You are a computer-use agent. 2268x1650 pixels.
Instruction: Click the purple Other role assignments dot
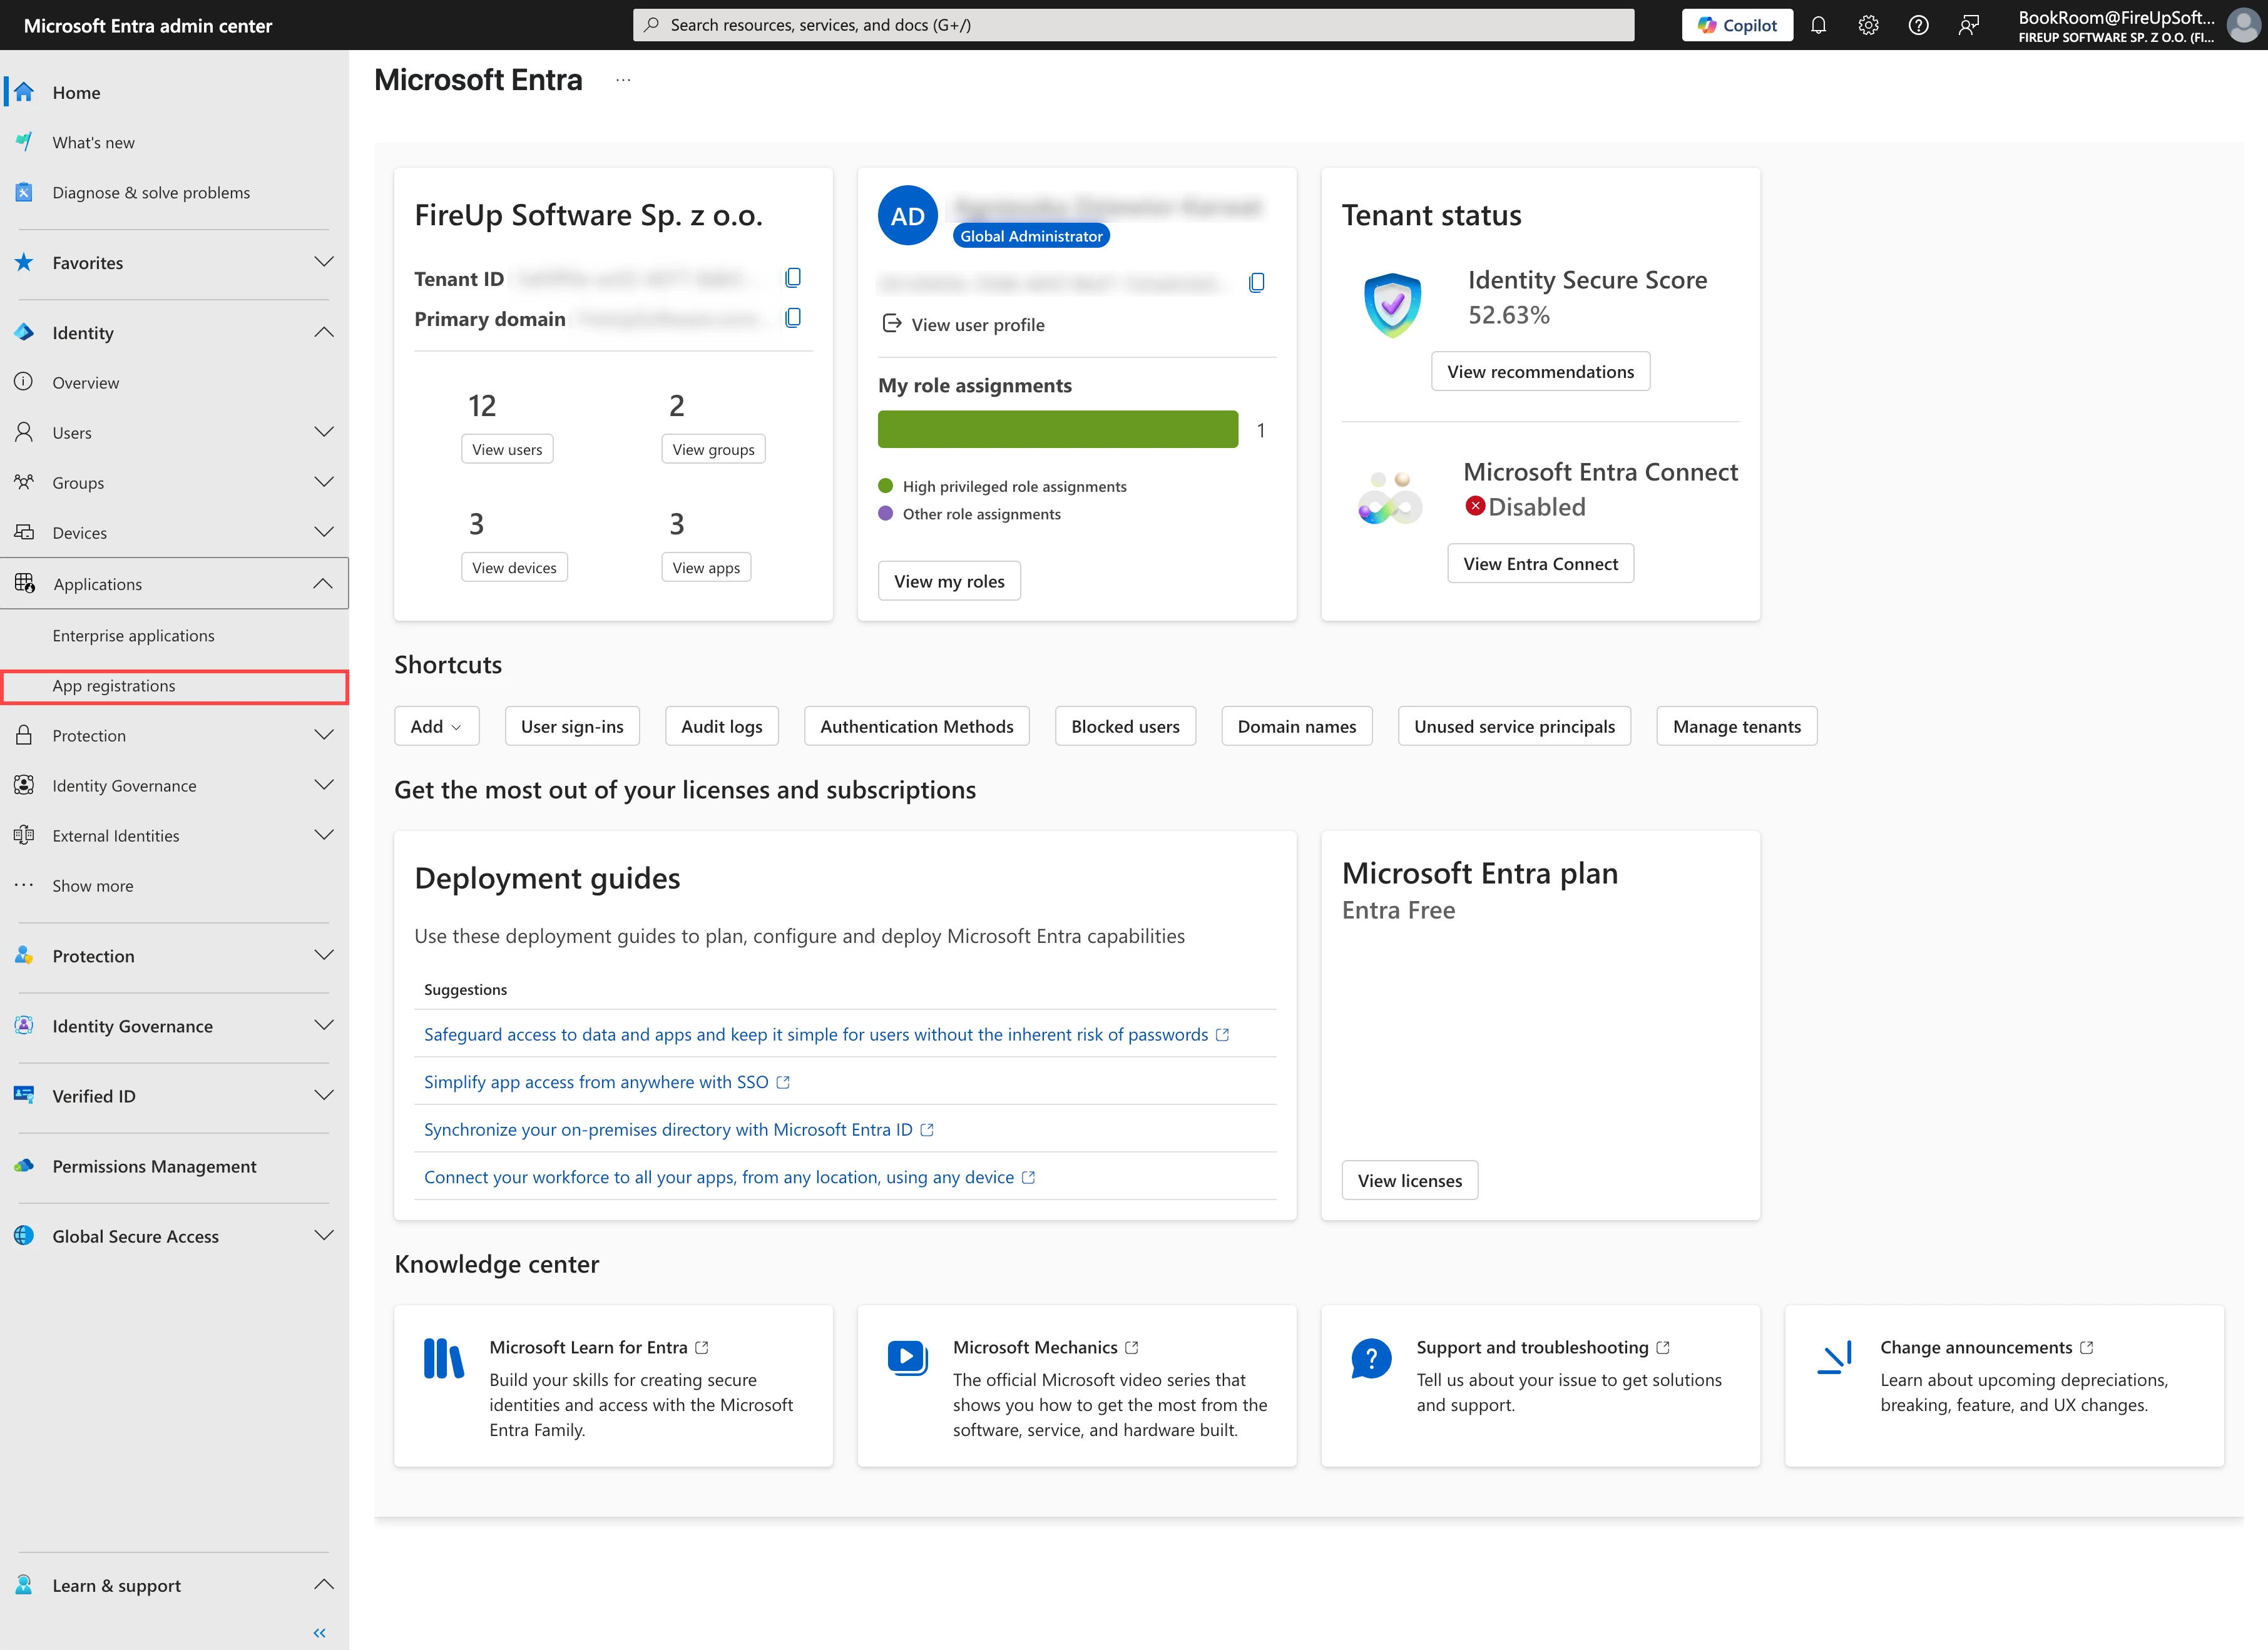click(x=885, y=513)
